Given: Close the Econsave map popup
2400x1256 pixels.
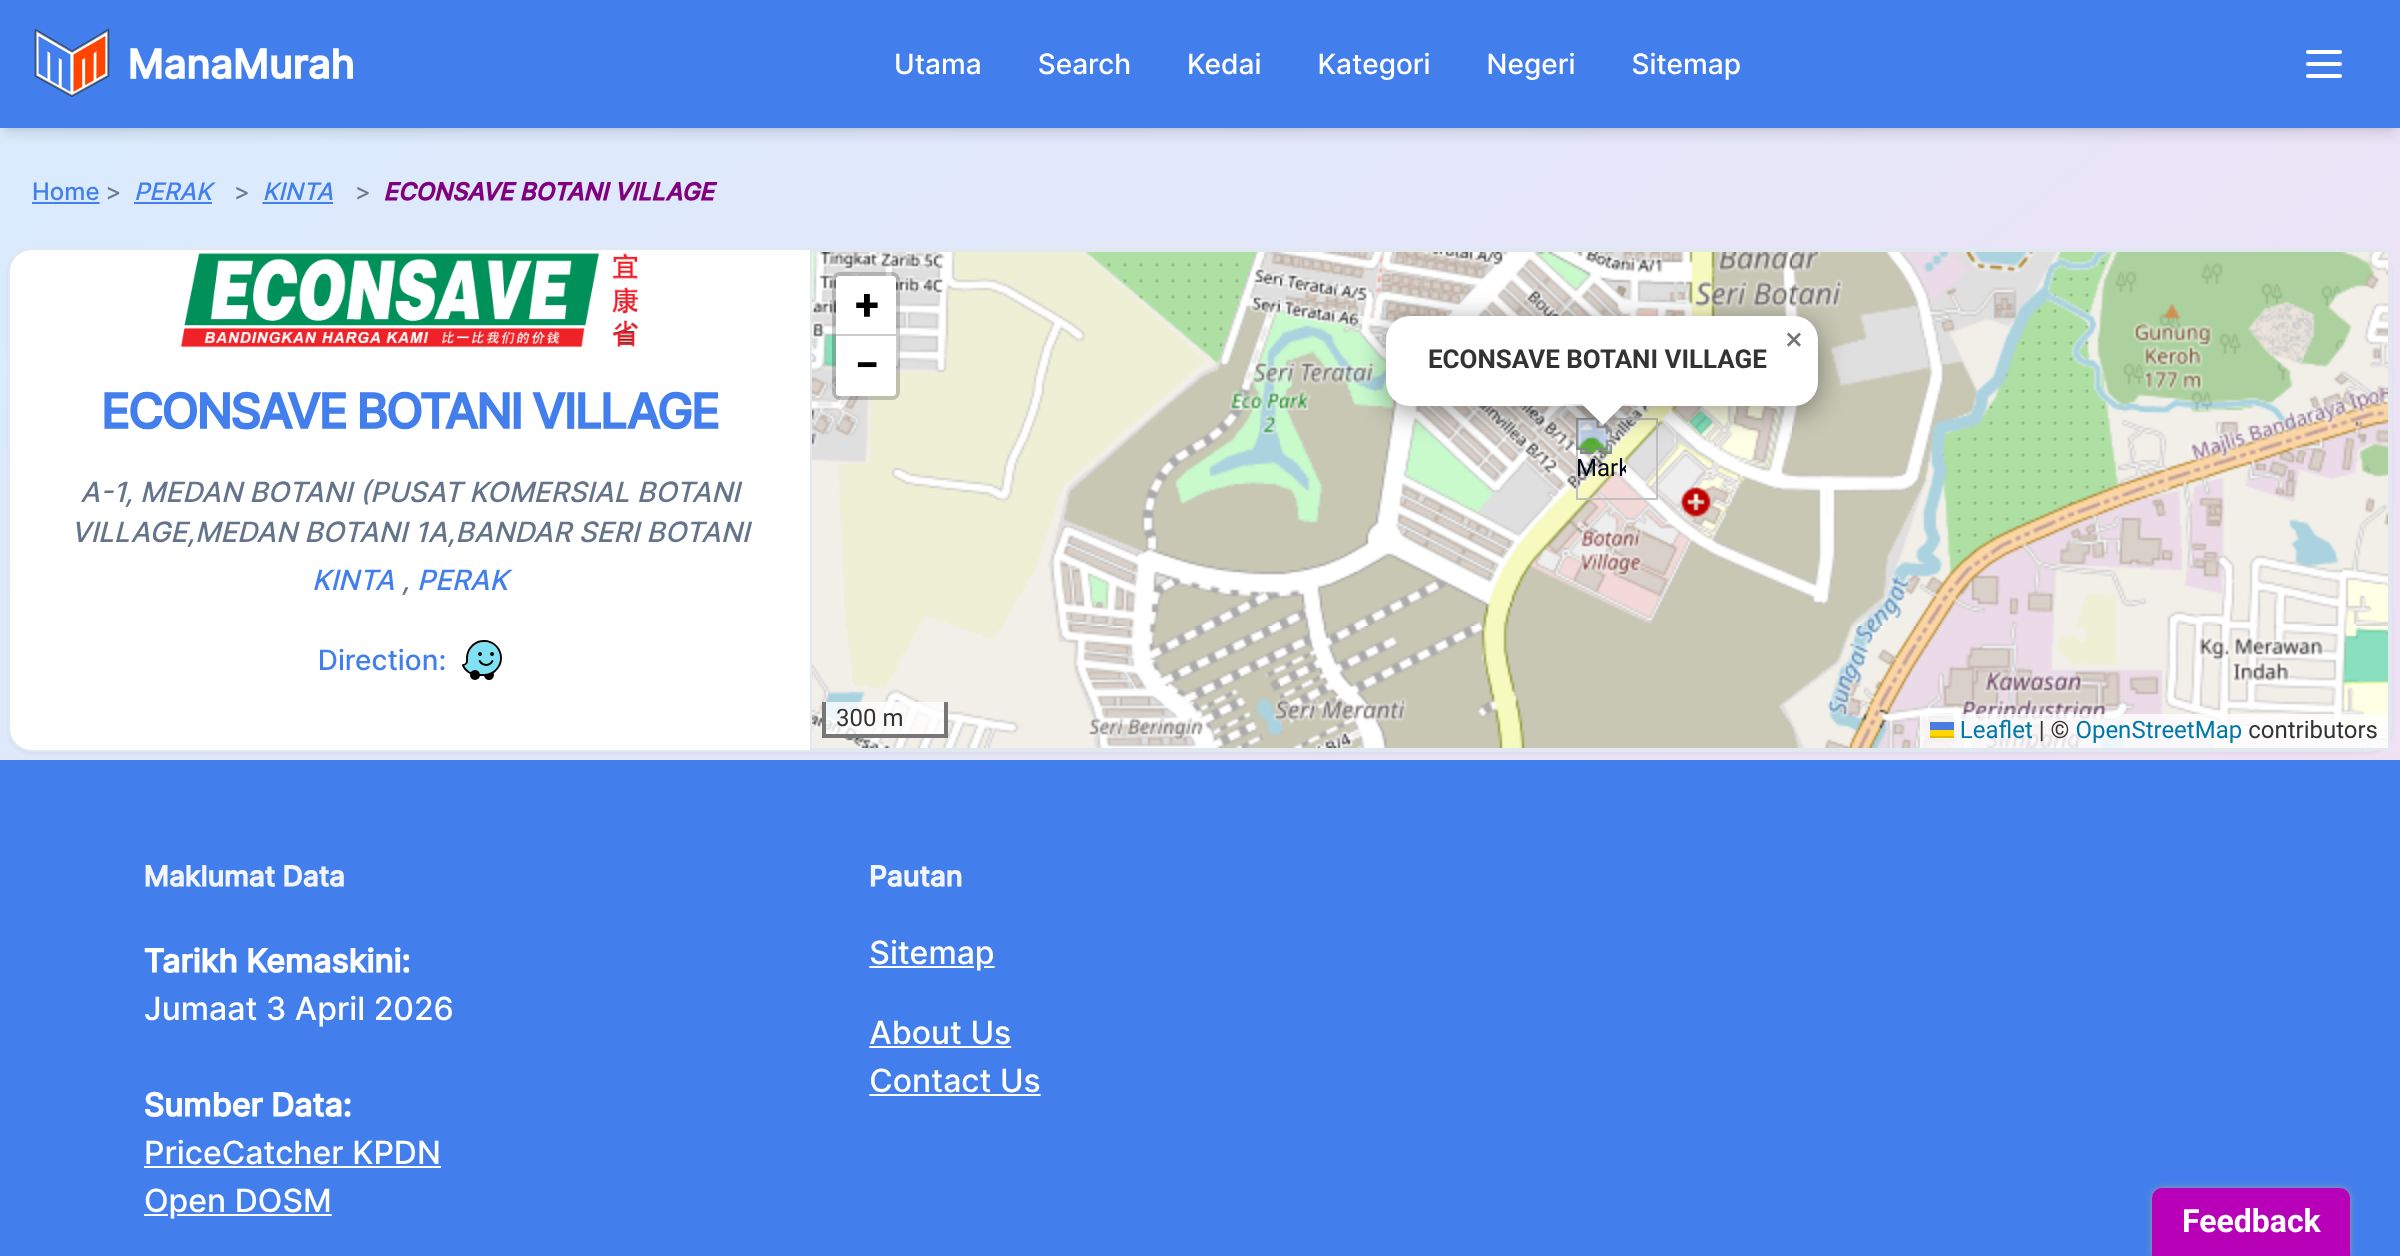Looking at the screenshot, I should pos(1793,340).
